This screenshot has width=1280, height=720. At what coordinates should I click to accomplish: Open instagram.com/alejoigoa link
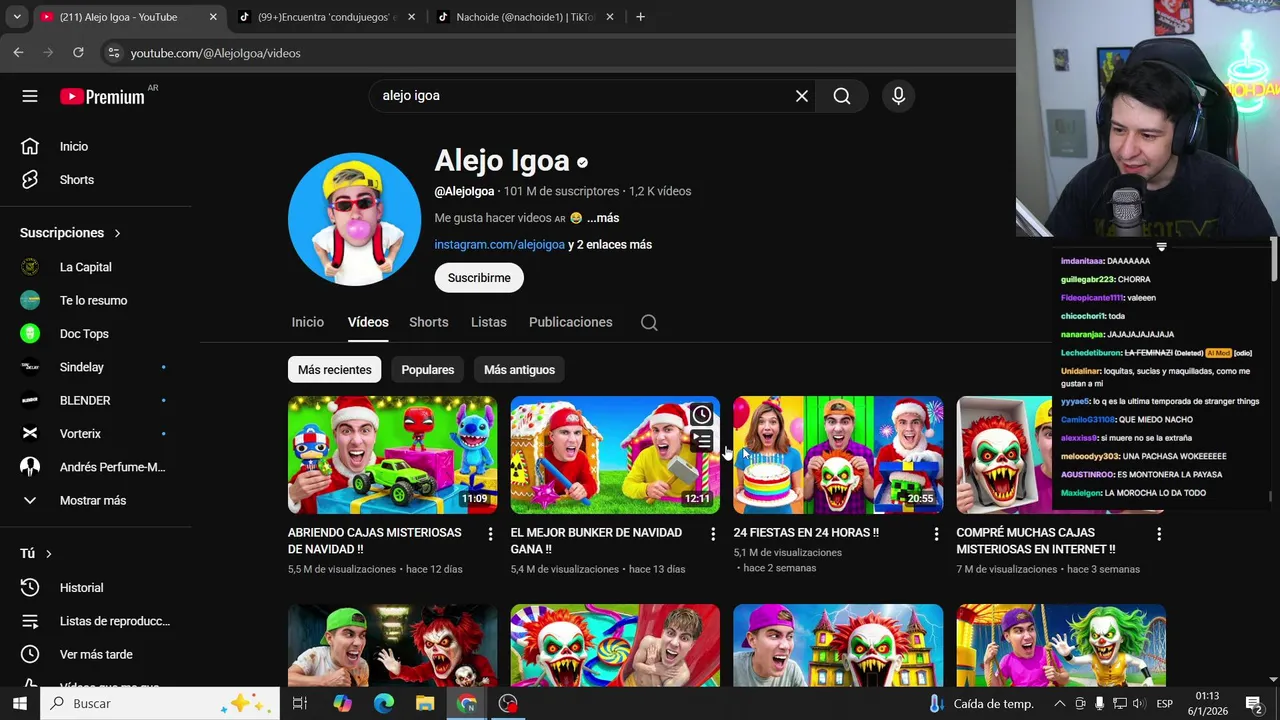(499, 245)
